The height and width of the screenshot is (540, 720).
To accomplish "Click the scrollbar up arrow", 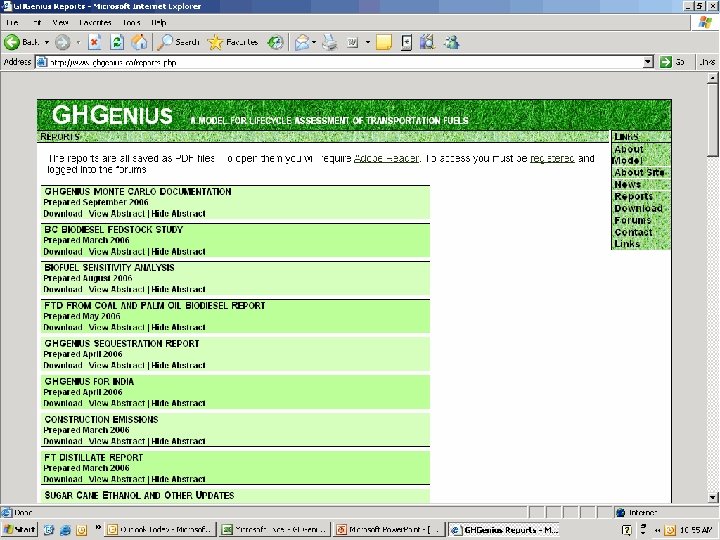I will click(x=712, y=78).
